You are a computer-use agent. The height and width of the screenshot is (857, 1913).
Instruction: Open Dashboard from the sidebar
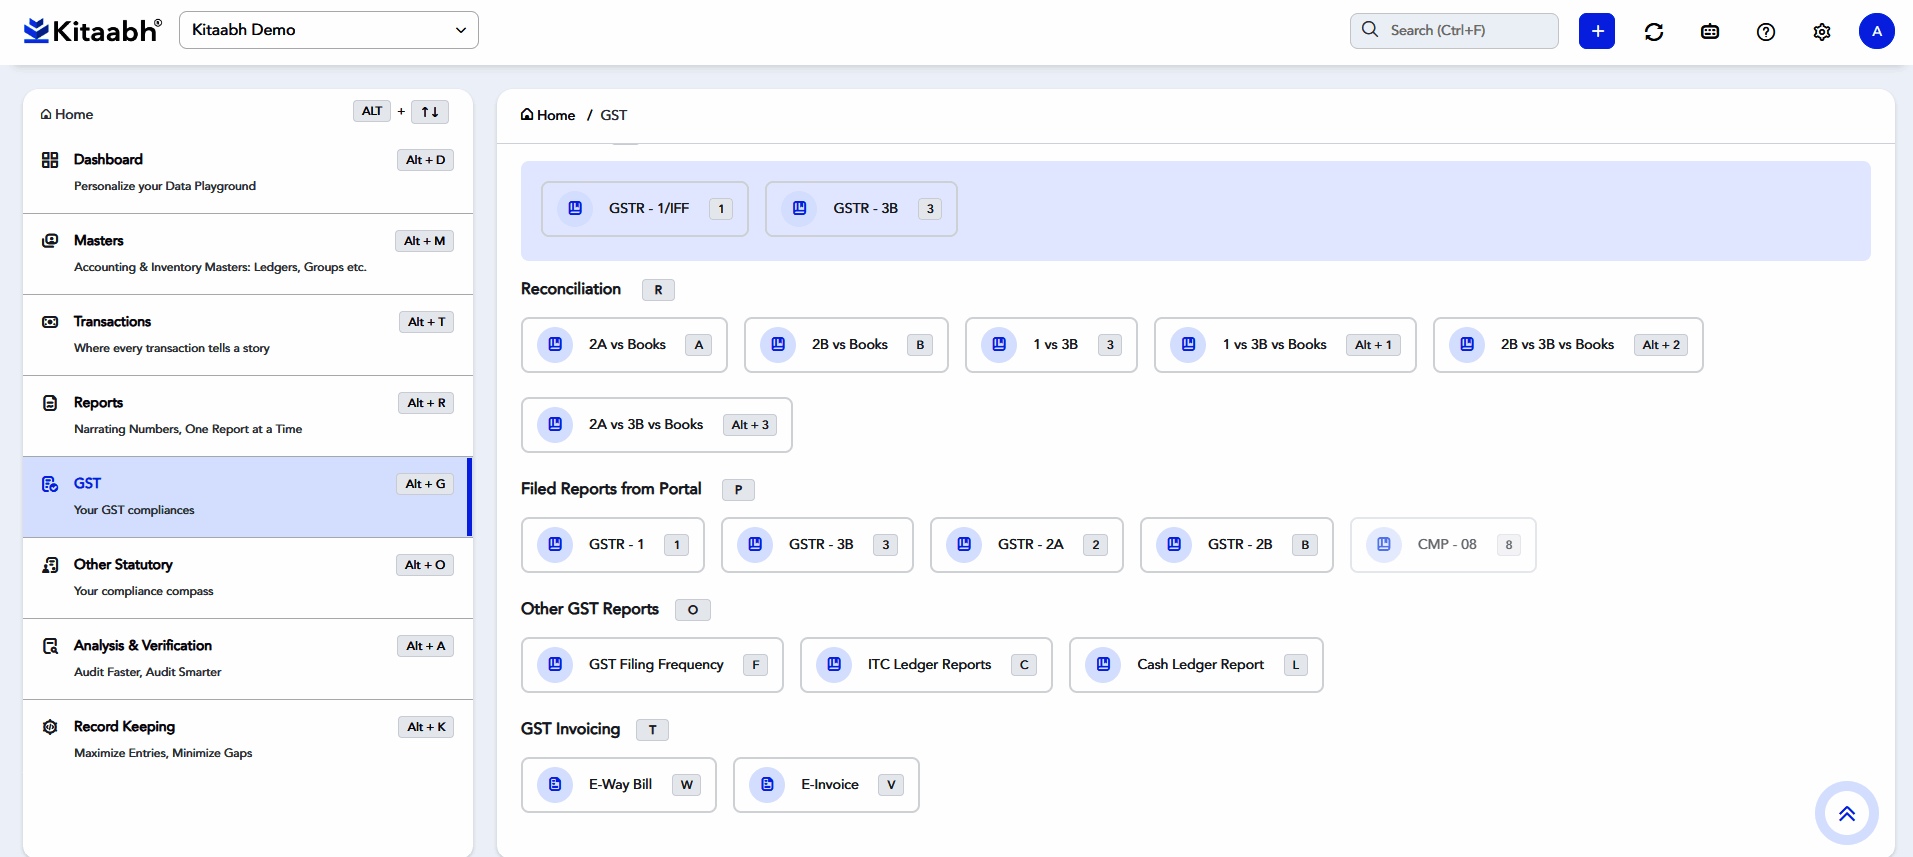108,160
